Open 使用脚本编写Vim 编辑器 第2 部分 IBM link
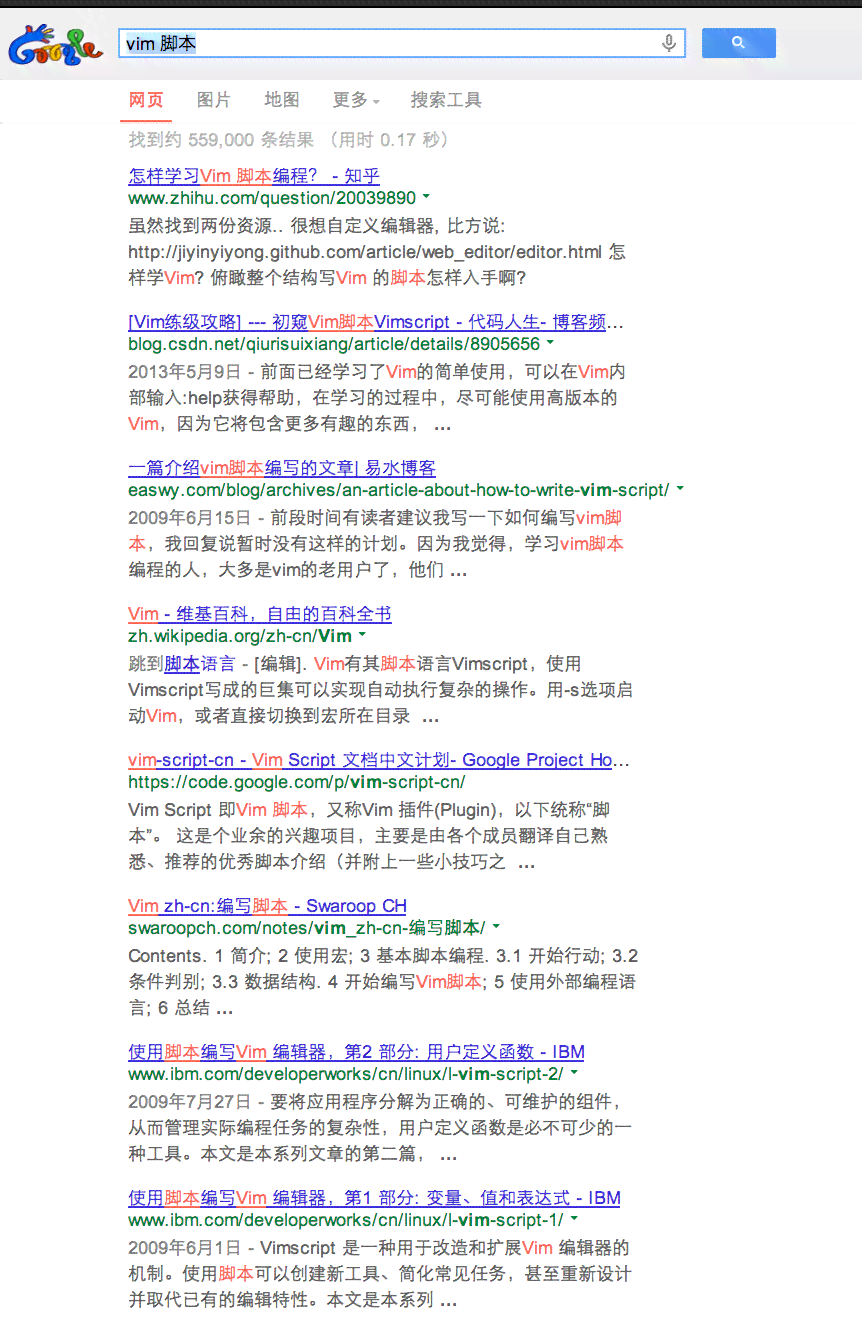 (356, 1052)
